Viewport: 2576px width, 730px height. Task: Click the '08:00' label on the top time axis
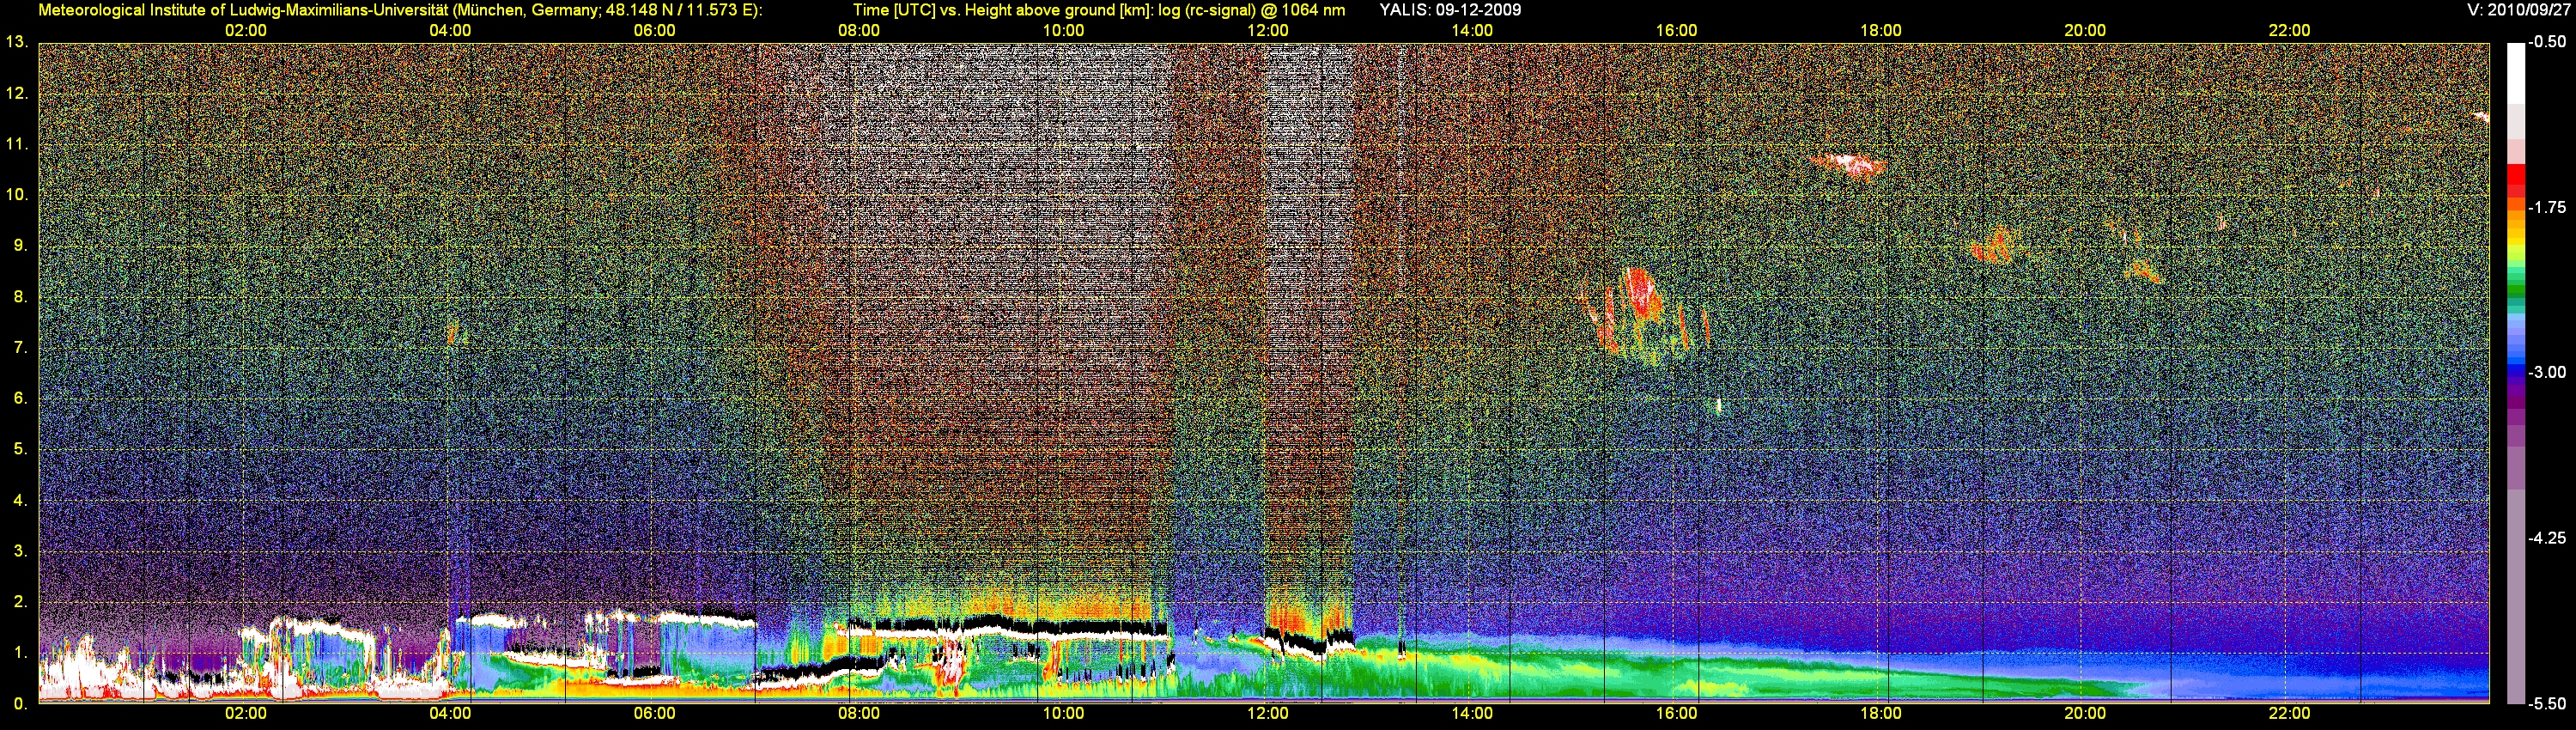click(x=859, y=31)
